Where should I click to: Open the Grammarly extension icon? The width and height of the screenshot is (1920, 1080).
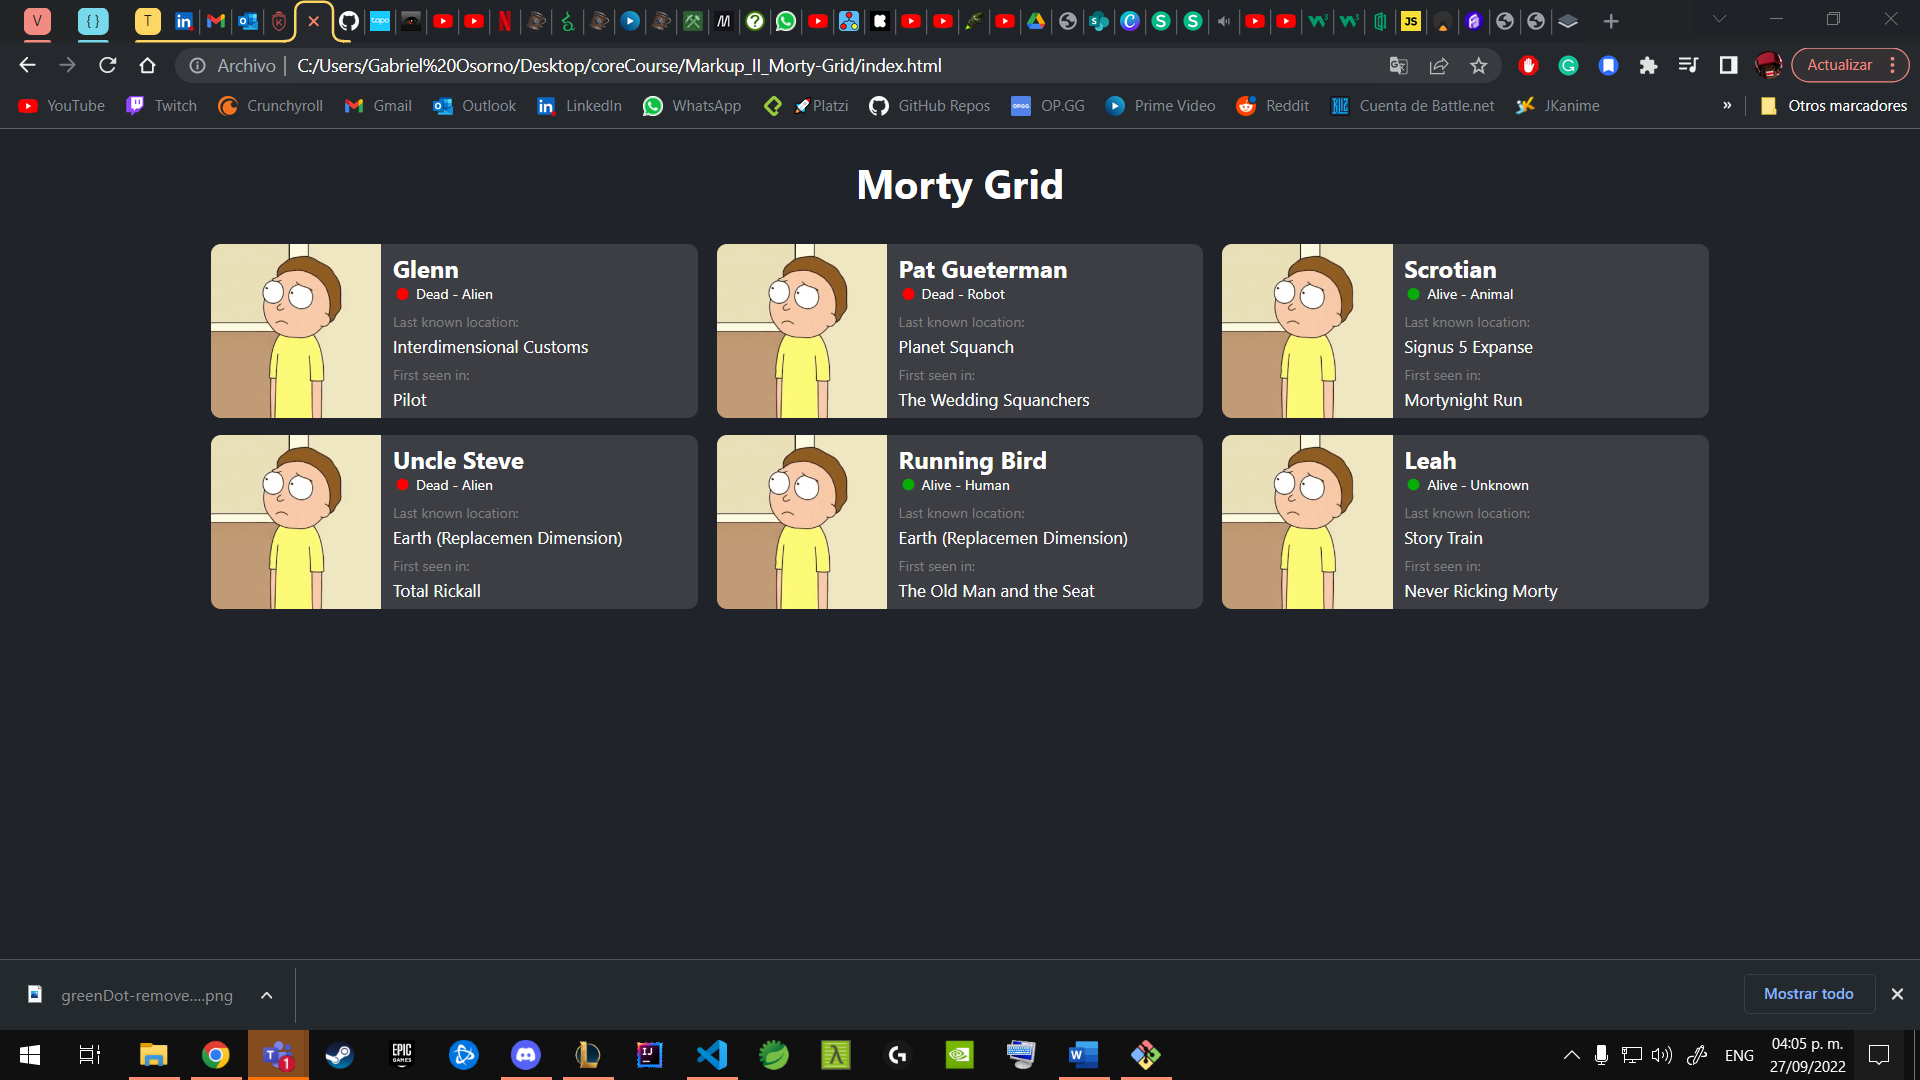tap(1568, 65)
